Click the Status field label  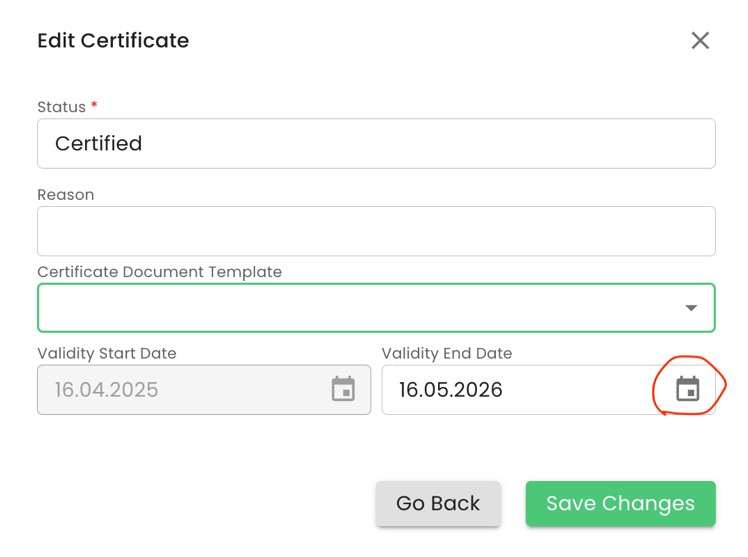point(61,107)
